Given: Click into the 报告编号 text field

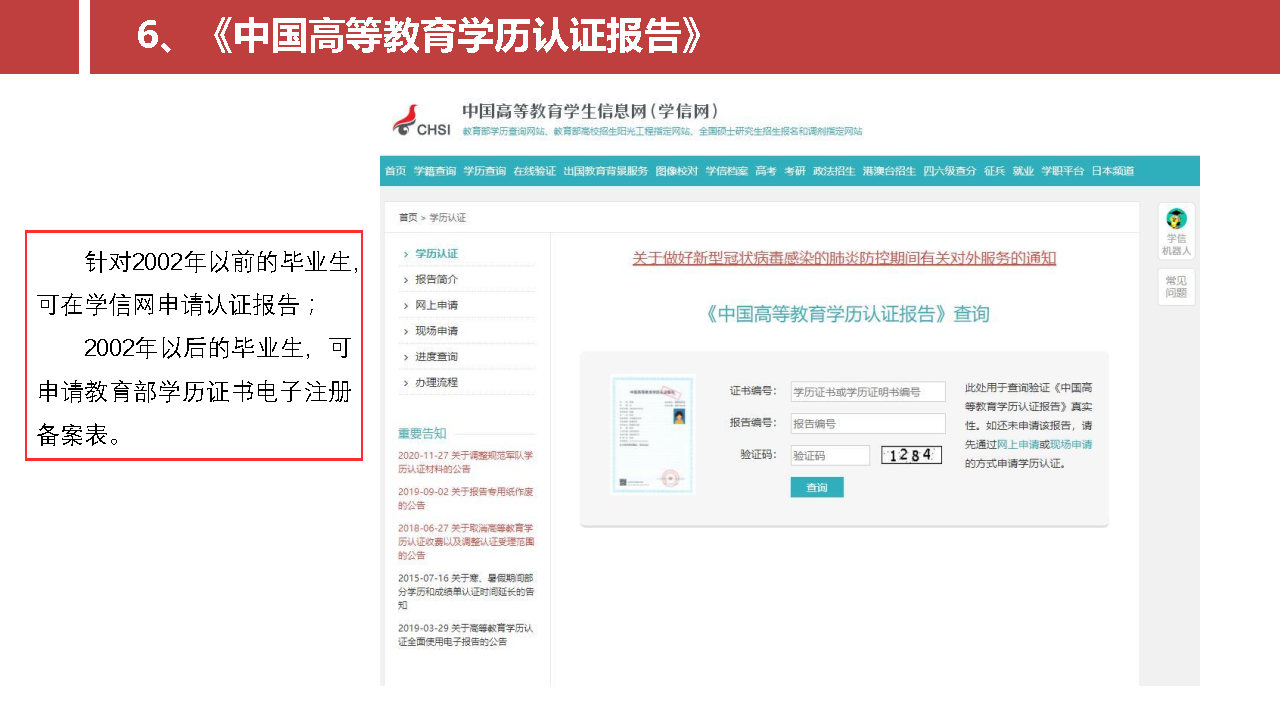Looking at the screenshot, I should (x=867, y=424).
